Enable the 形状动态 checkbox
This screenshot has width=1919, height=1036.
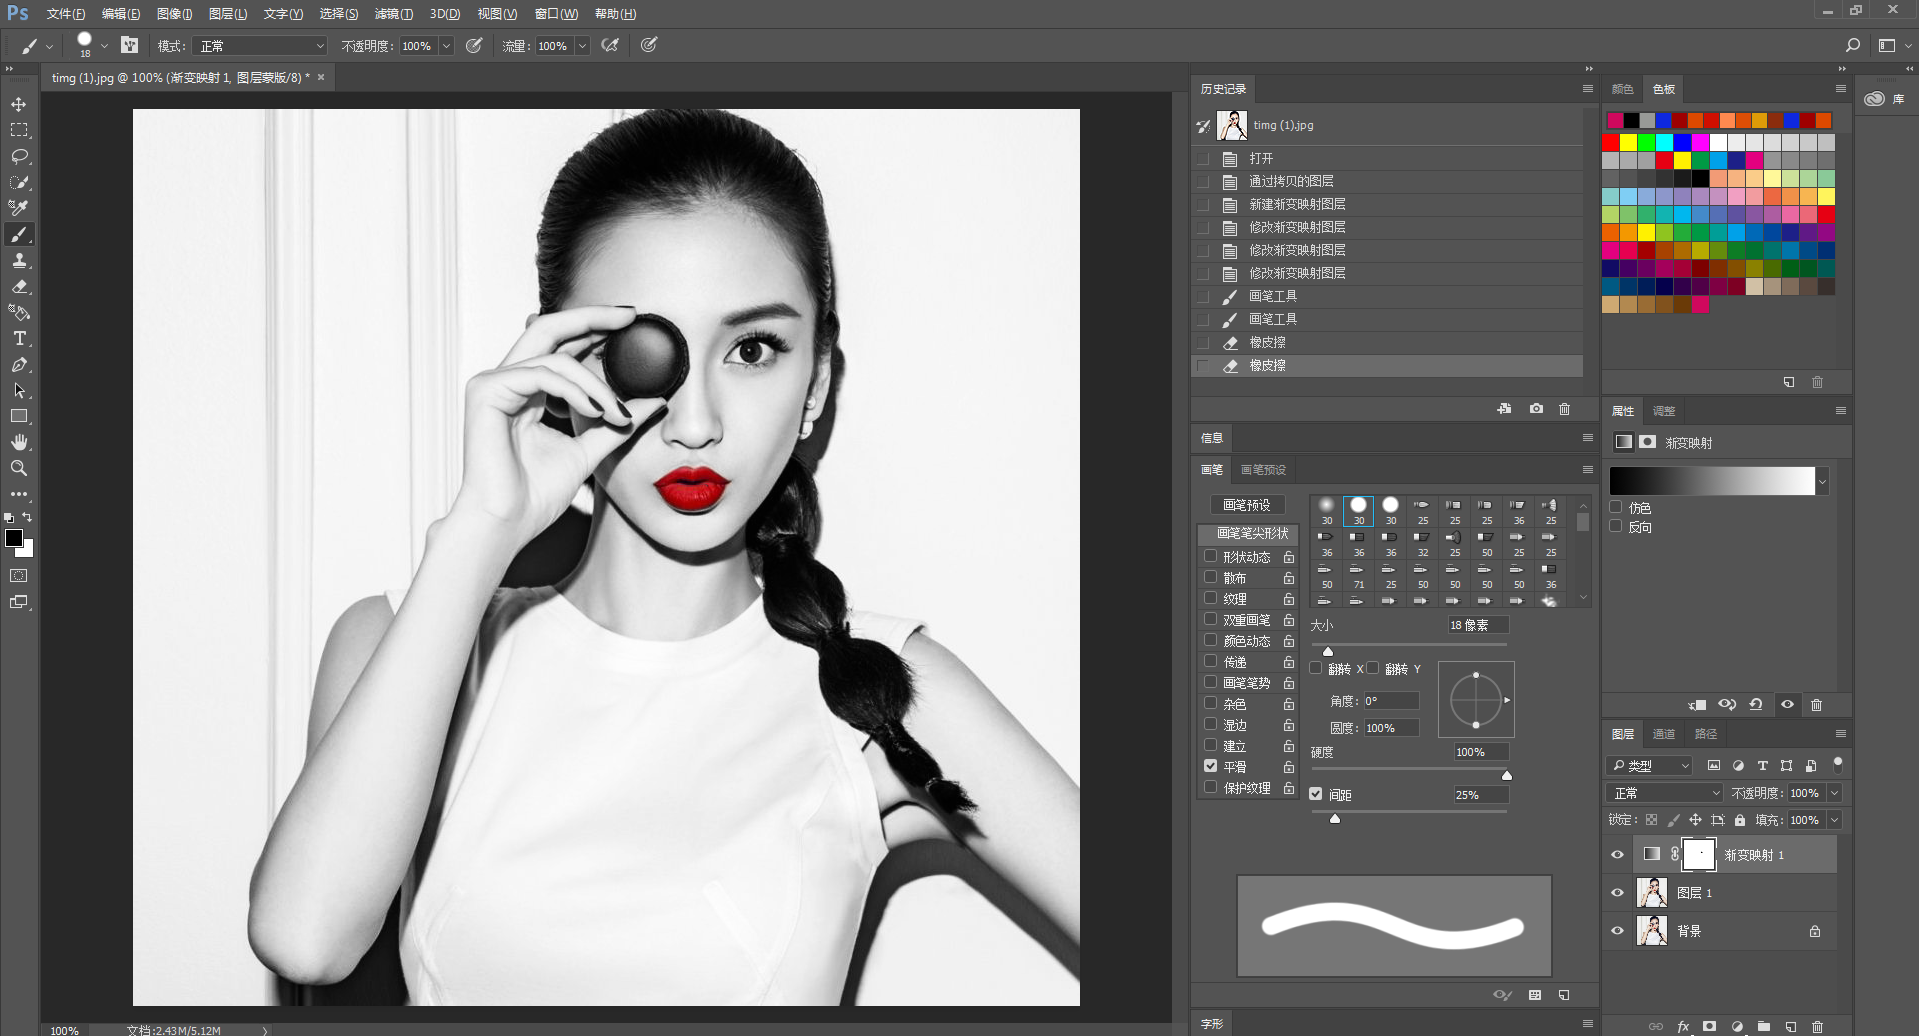tap(1211, 556)
